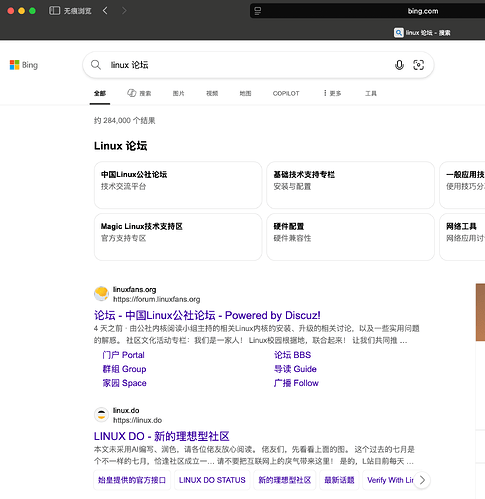Open the 硬件配置 card
This screenshot has width=485, height=499.
click(350, 237)
